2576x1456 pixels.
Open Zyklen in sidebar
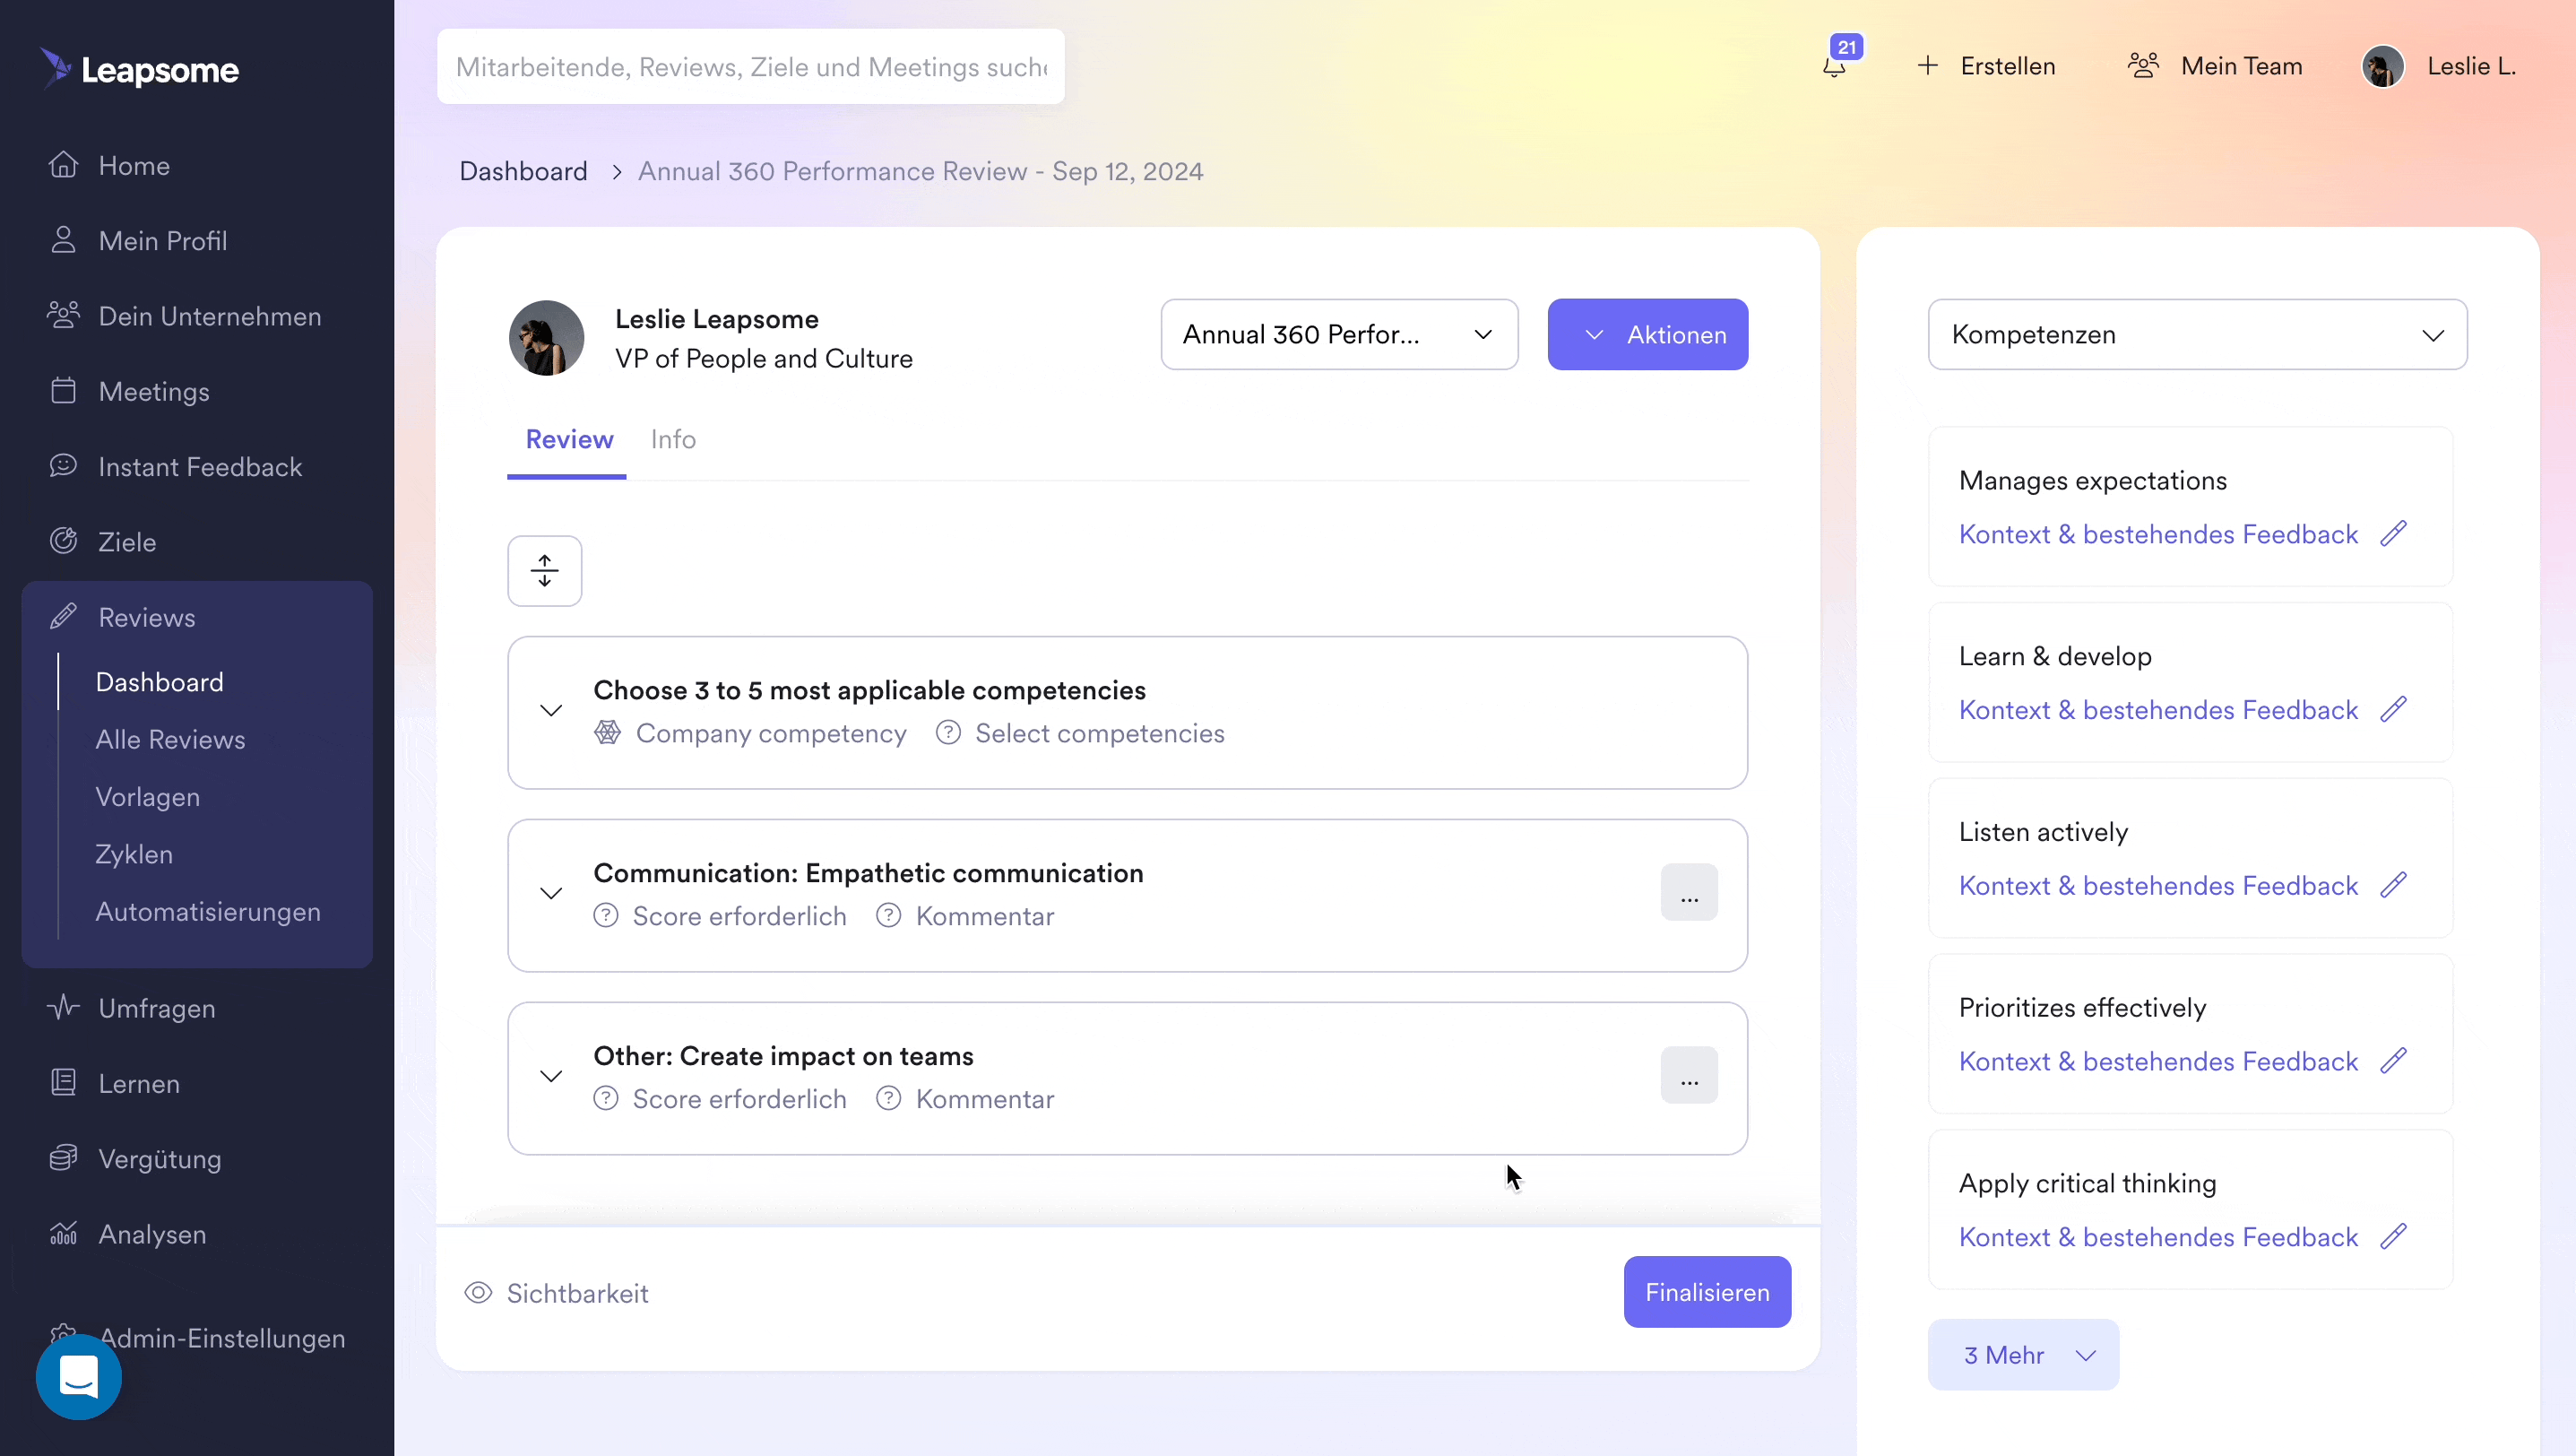click(134, 854)
